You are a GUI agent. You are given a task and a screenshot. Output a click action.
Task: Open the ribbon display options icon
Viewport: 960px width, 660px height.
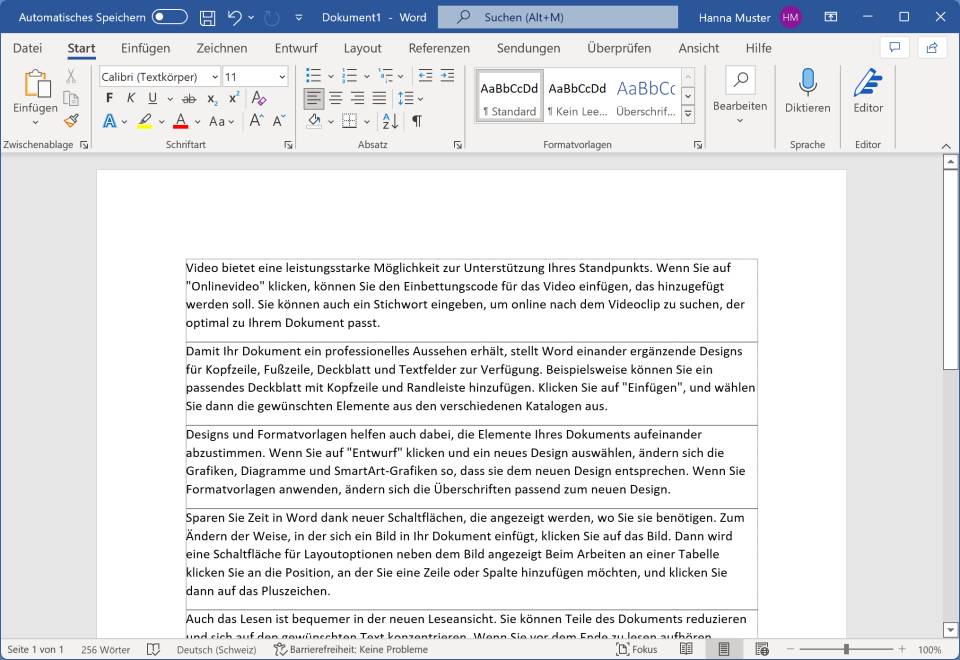[x=831, y=17]
